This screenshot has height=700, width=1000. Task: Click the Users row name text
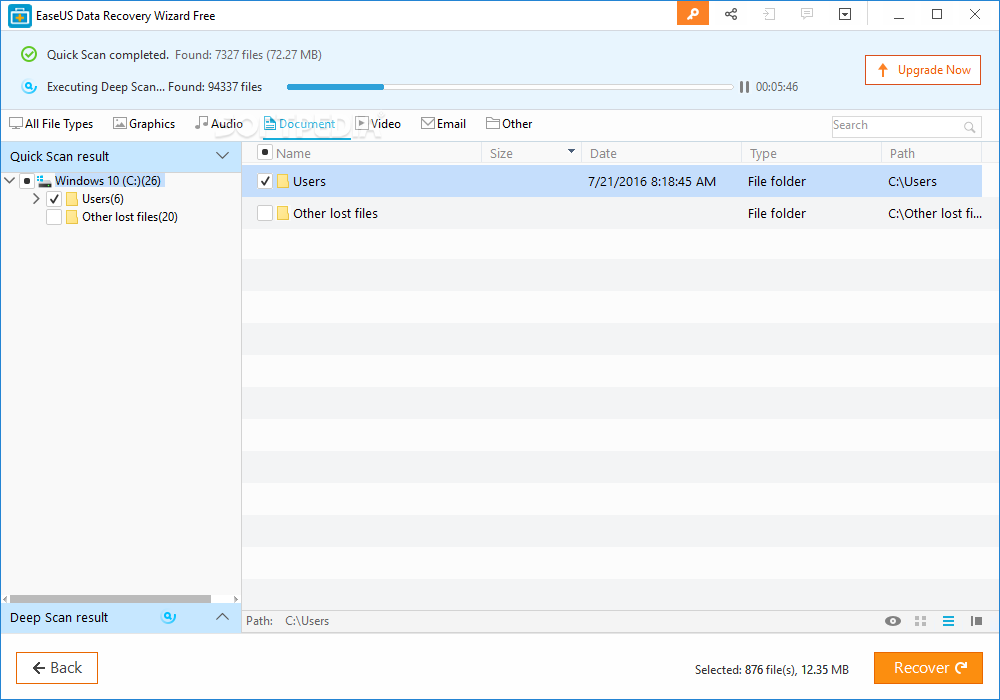tap(309, 181)
